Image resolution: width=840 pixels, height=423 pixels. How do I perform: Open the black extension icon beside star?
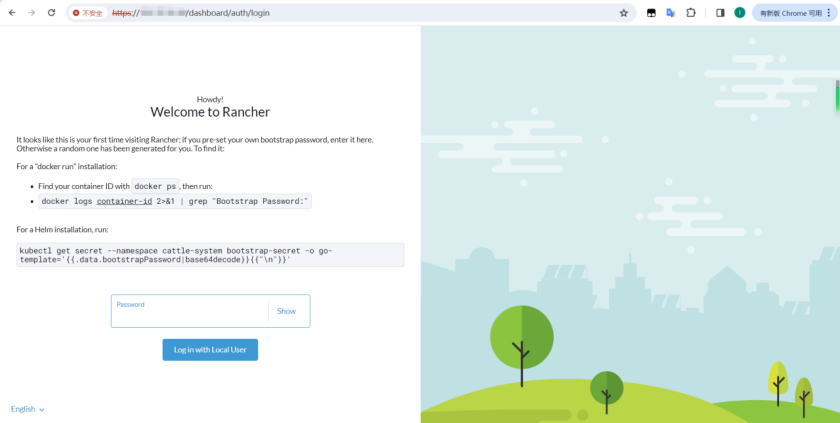click(651, 13)
